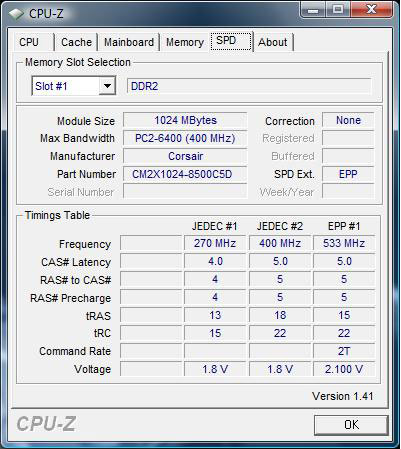This screenshot has height=449, width=401.
Task: Click the 270 MHz frequency cell
Action: coord(215,243)
